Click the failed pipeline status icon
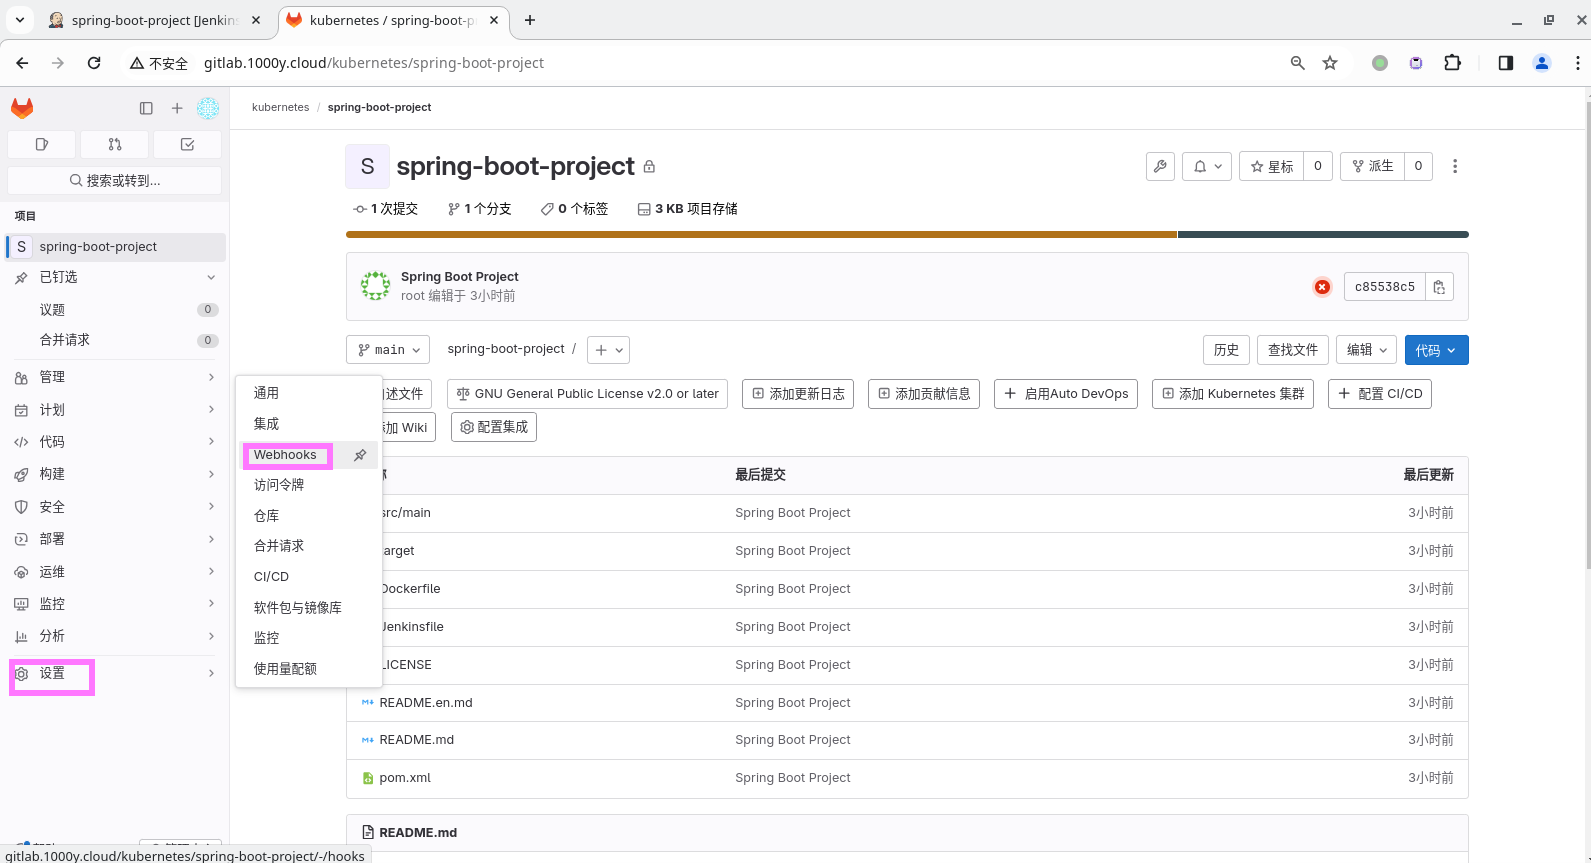The height and width of the screenshot is (863, 1591). pos(1322,287)
